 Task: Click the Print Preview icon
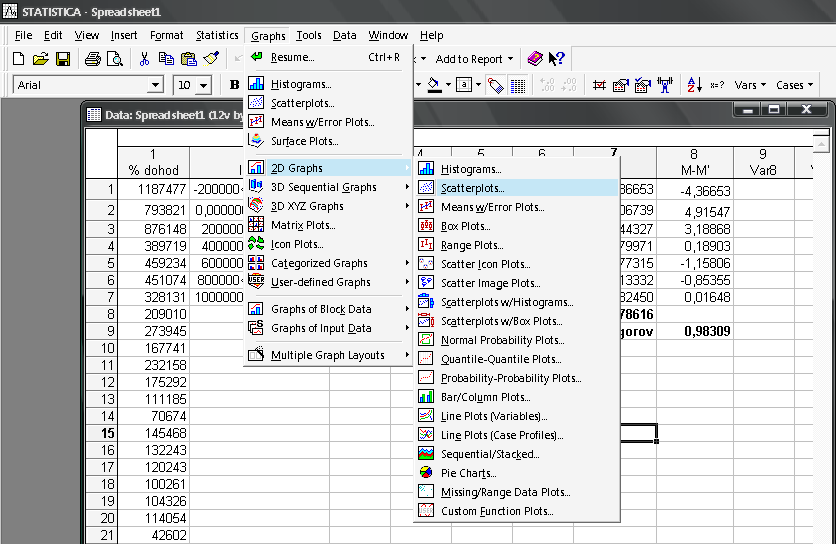[115, 59]
